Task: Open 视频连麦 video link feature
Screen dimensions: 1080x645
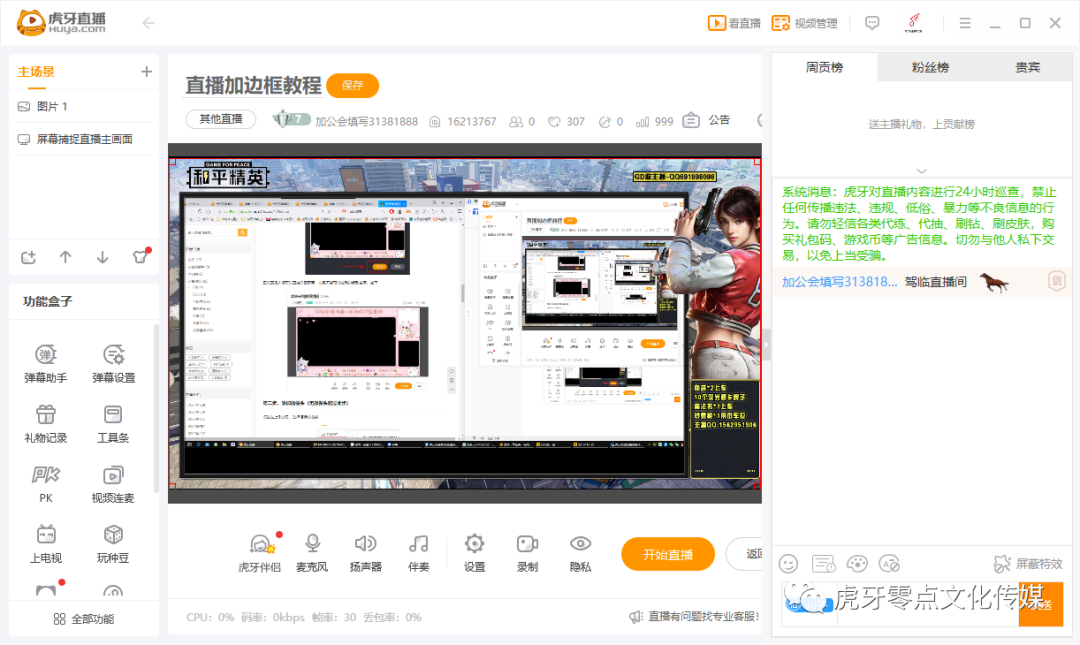Action: pyautogui.click(x=114, y=483)
